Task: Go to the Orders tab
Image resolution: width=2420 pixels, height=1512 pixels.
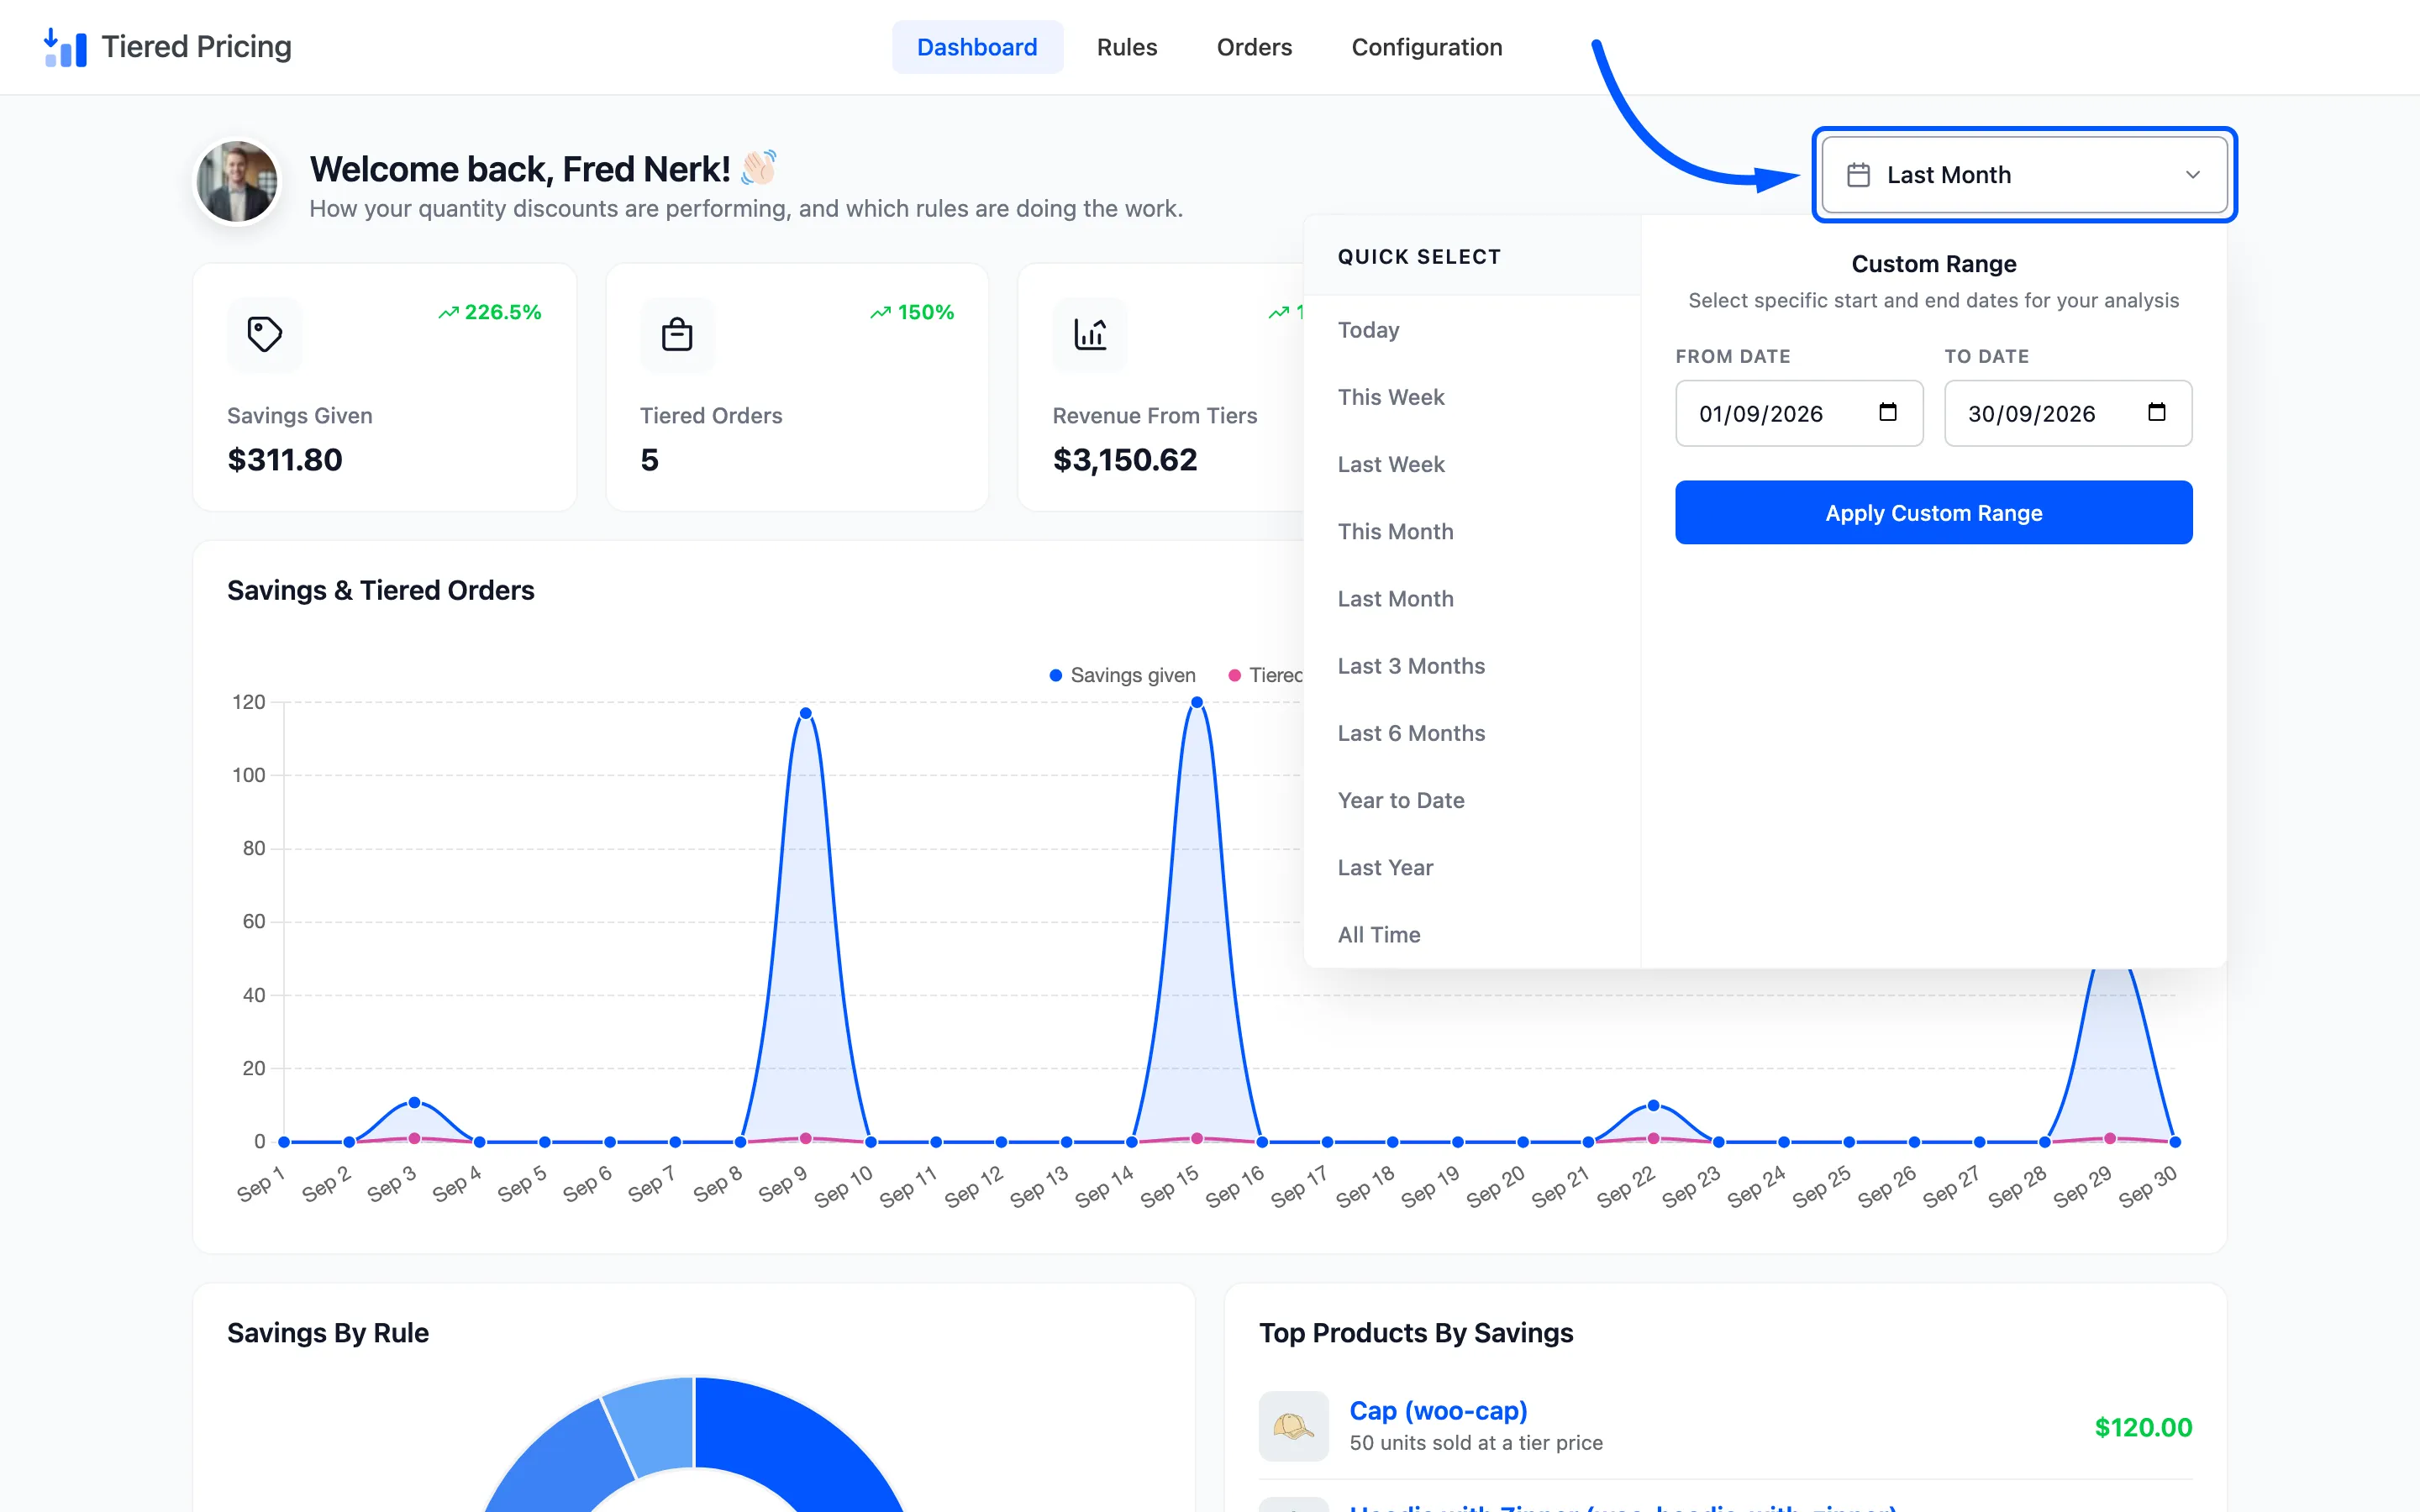Action: pos(1254,47)
